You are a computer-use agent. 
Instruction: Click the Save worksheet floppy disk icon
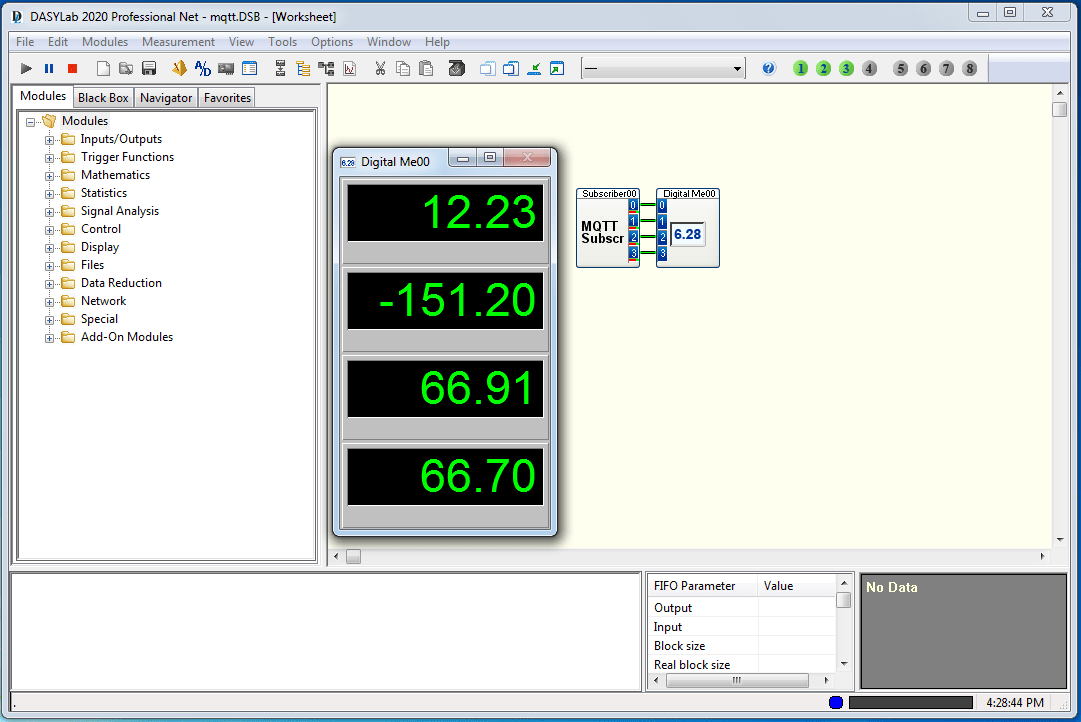click(x=149, y=69)
